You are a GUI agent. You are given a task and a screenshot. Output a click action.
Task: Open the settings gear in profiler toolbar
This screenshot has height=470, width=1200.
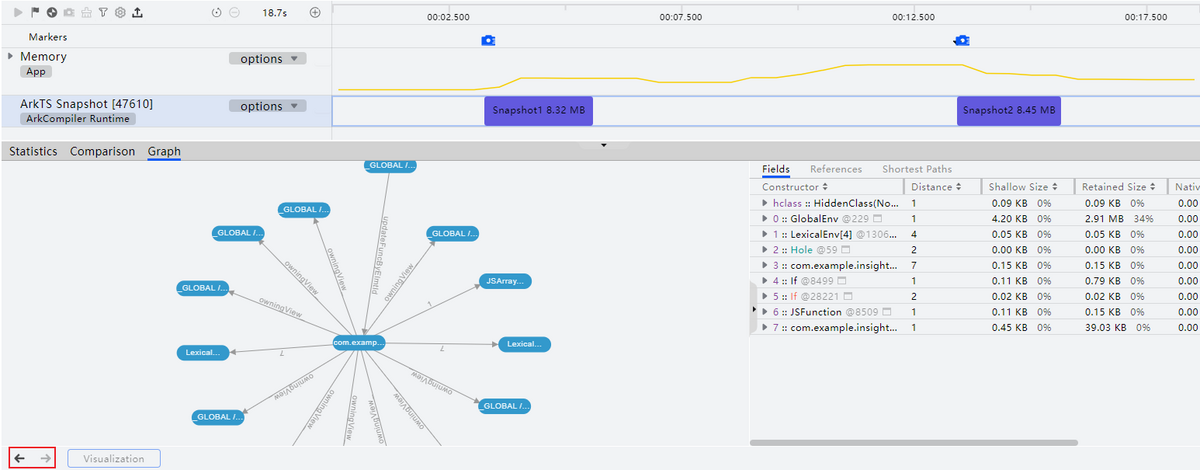(120, 13)
